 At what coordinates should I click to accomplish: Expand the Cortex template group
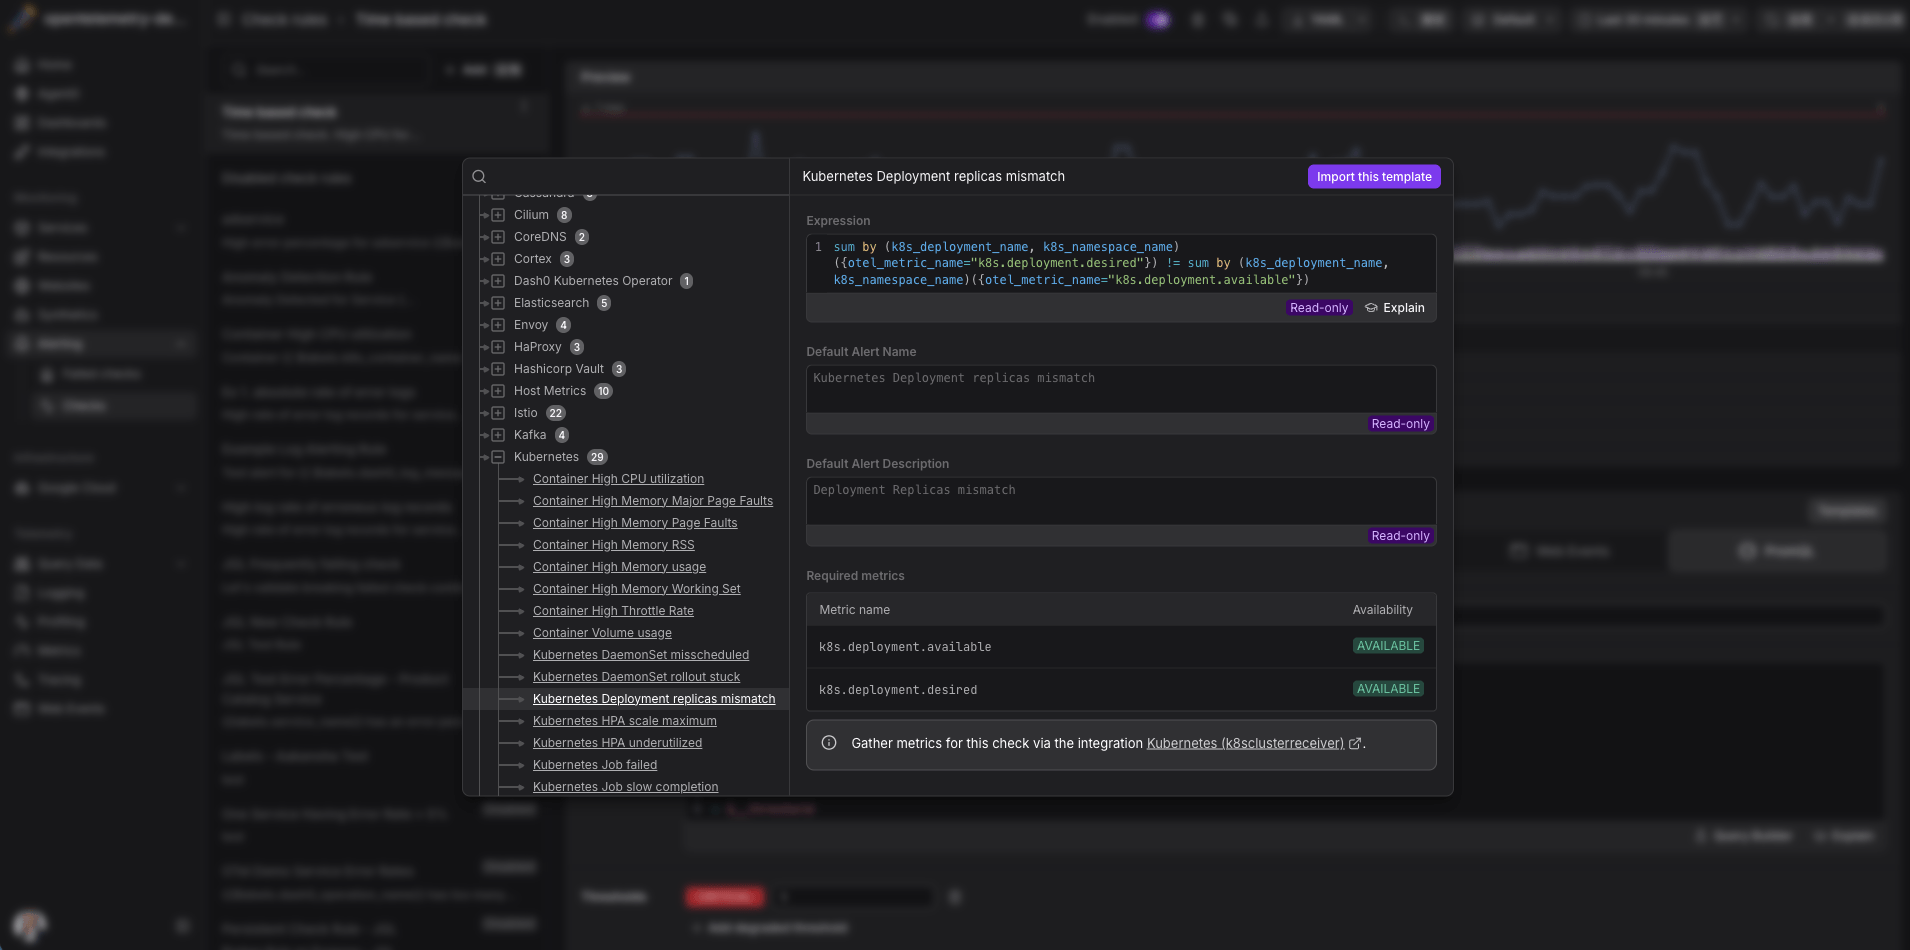[x=498, y=259]
